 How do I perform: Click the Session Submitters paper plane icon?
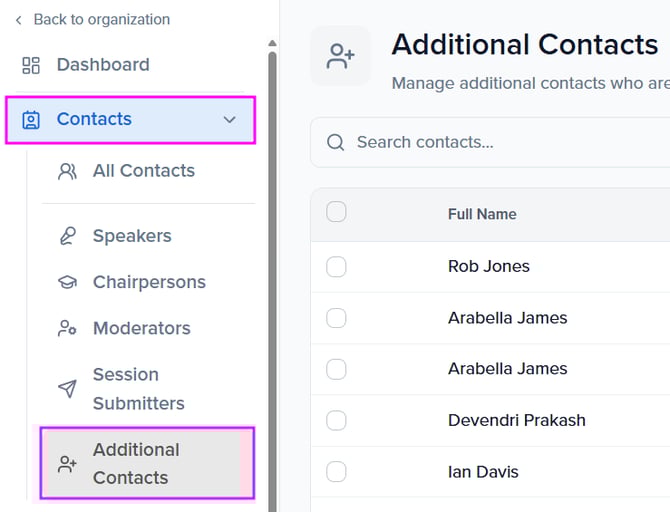click(x=67, y=389)
